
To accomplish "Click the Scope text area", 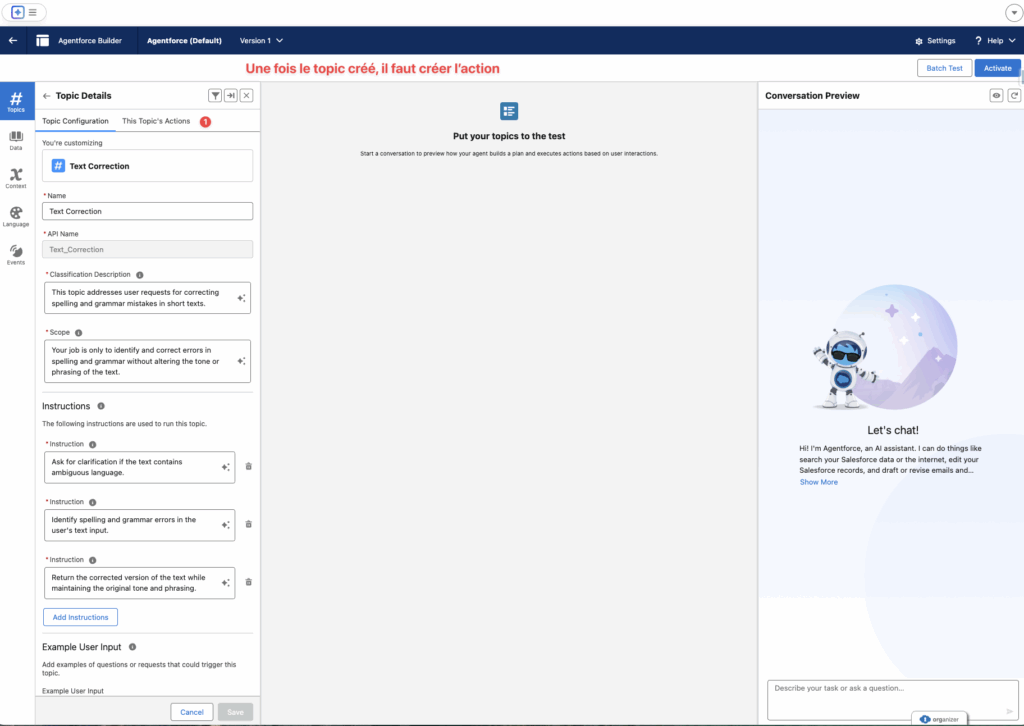I will 148,361.
